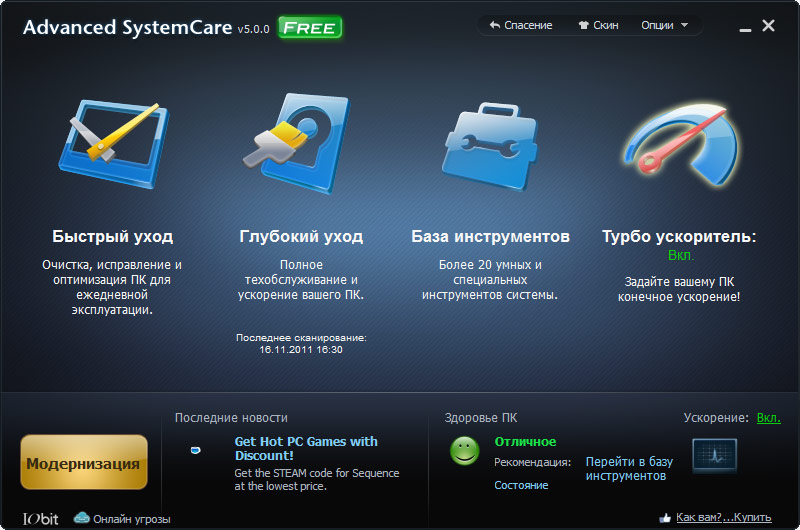Click the Полное техобслуживание description text
800x530 pixels.
click(x=301, y=280)
